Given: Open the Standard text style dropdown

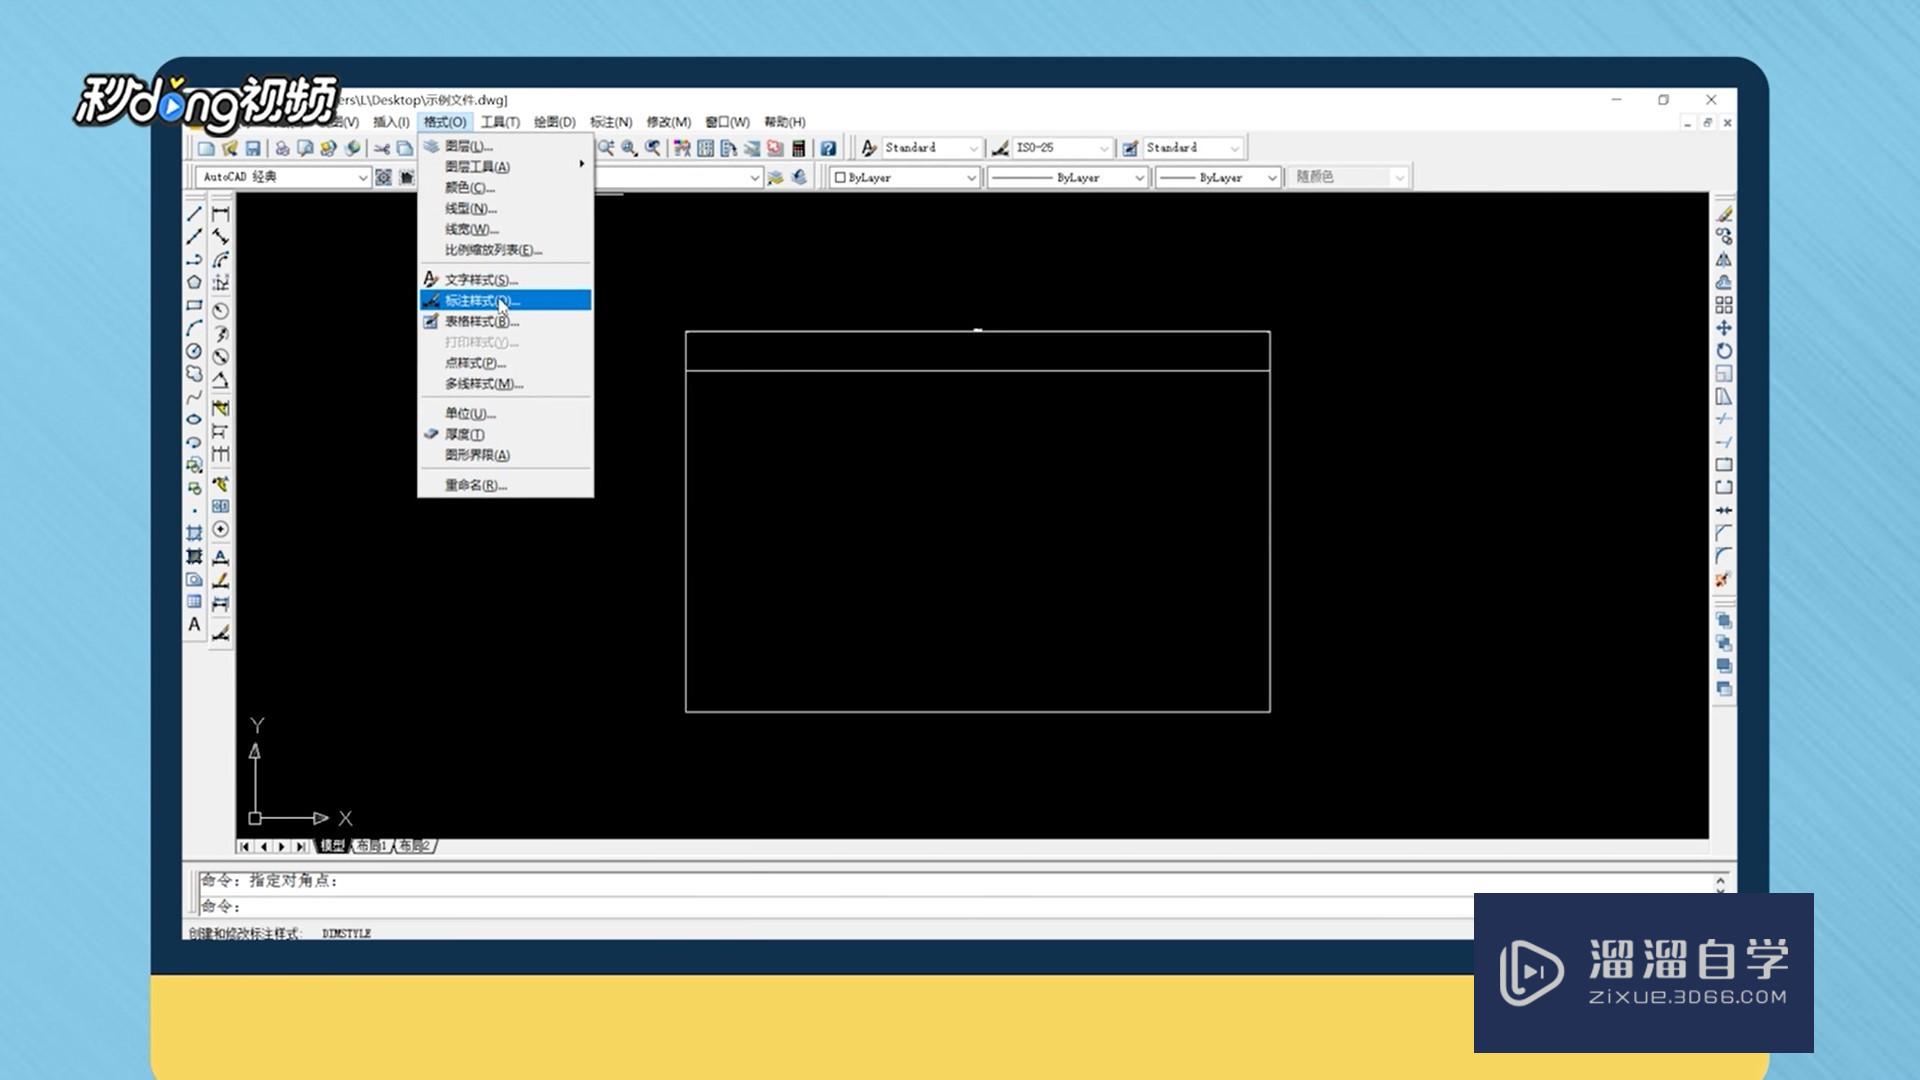Looking at the screenshot, I should [931, 148].
